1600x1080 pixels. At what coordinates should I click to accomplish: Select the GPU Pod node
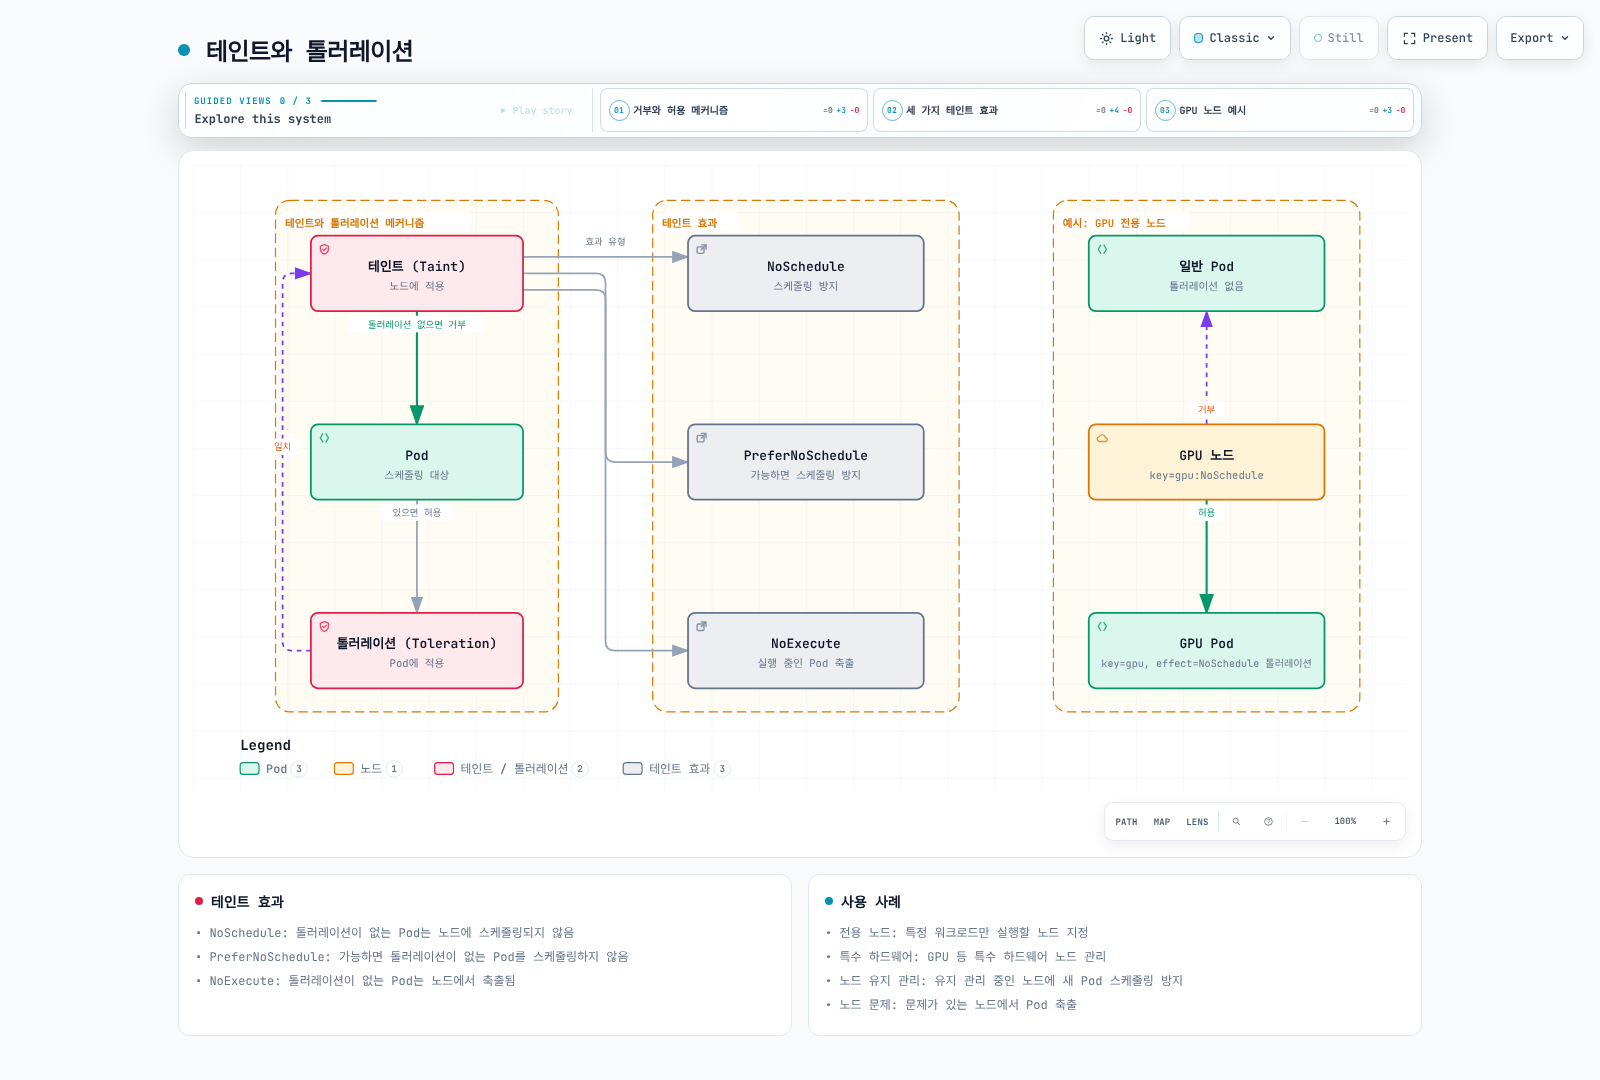point(1207,651)
